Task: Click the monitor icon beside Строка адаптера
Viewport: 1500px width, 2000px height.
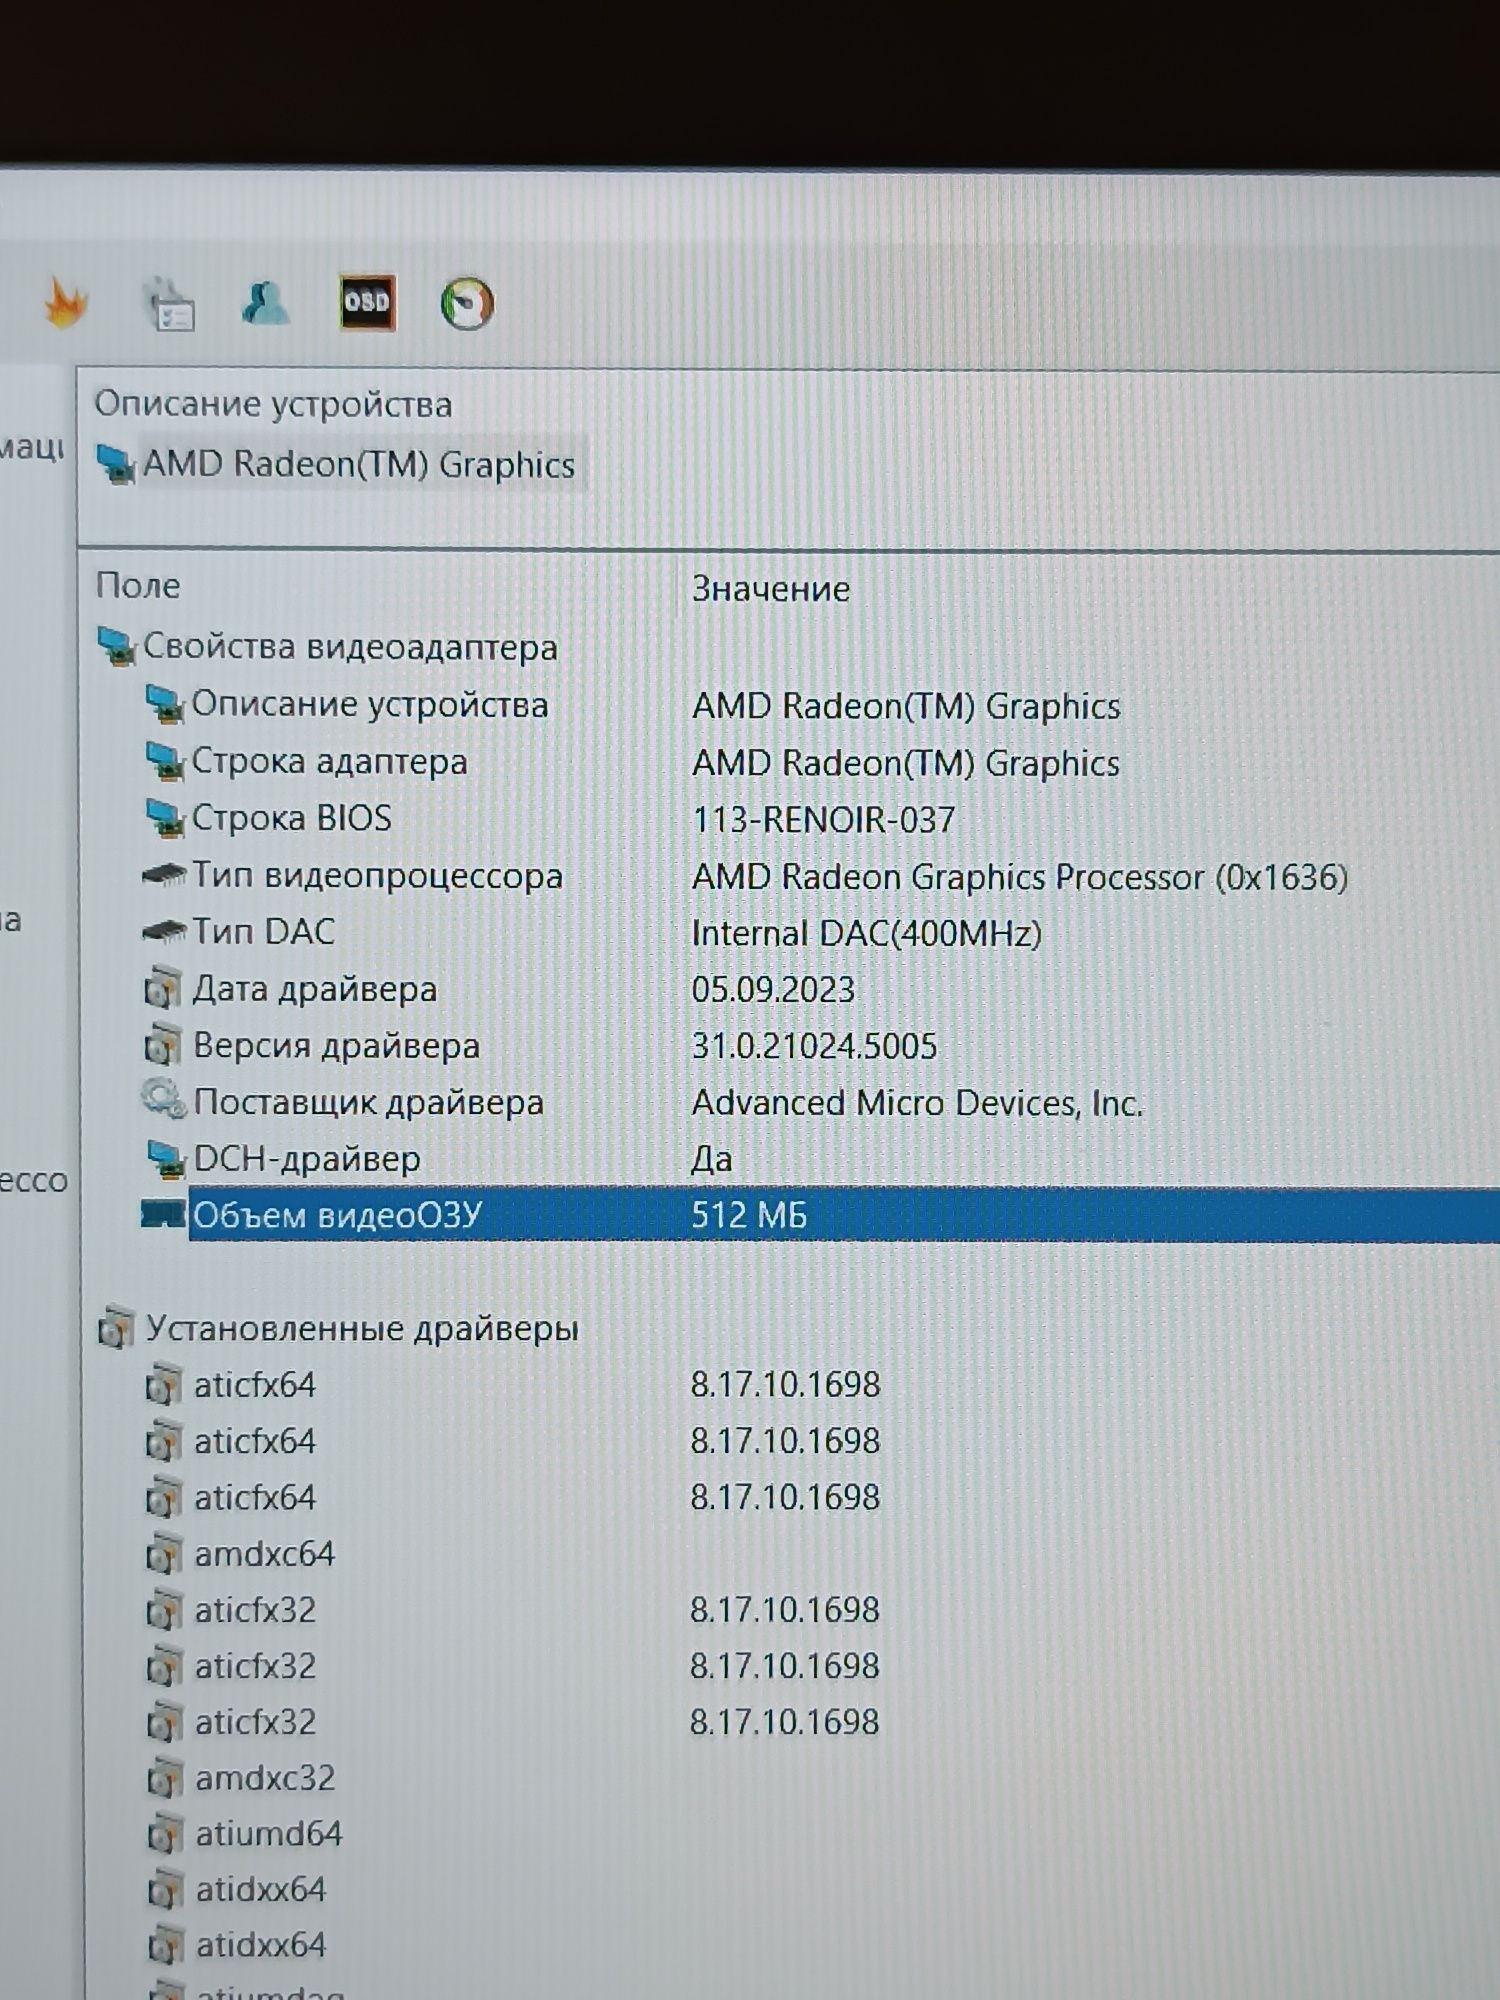Action: pyautogui.click(x=165, y=762)
